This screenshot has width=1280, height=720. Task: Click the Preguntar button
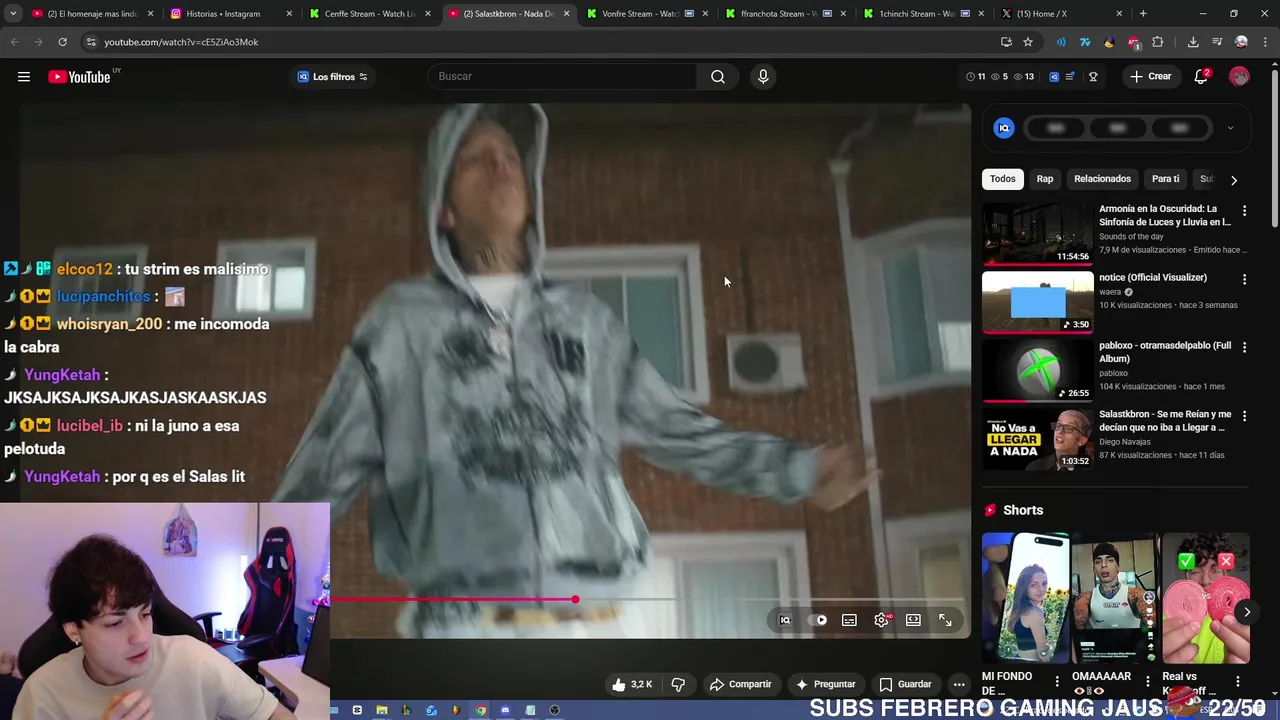(x=826, y=685)
